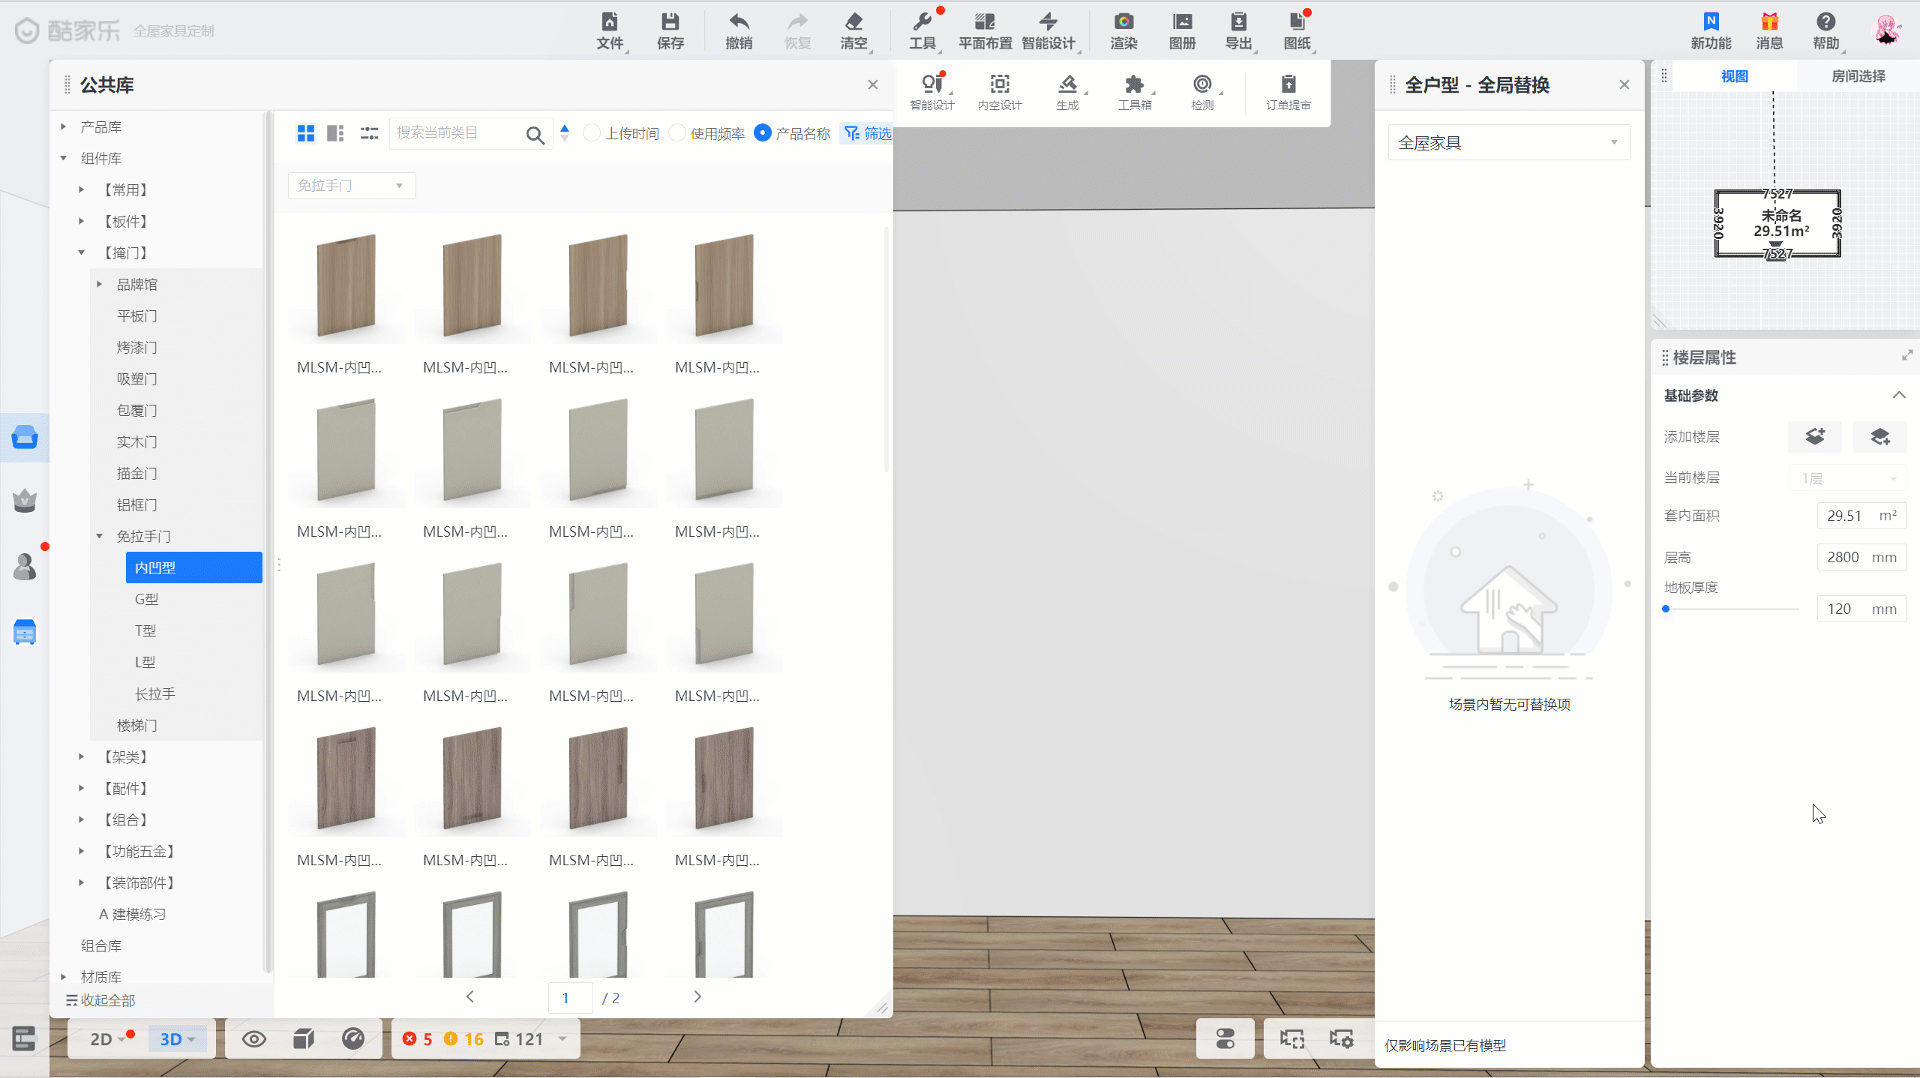
Task: Open the 全屋家具 dropdown
Action: click(x=1508, y=142)
